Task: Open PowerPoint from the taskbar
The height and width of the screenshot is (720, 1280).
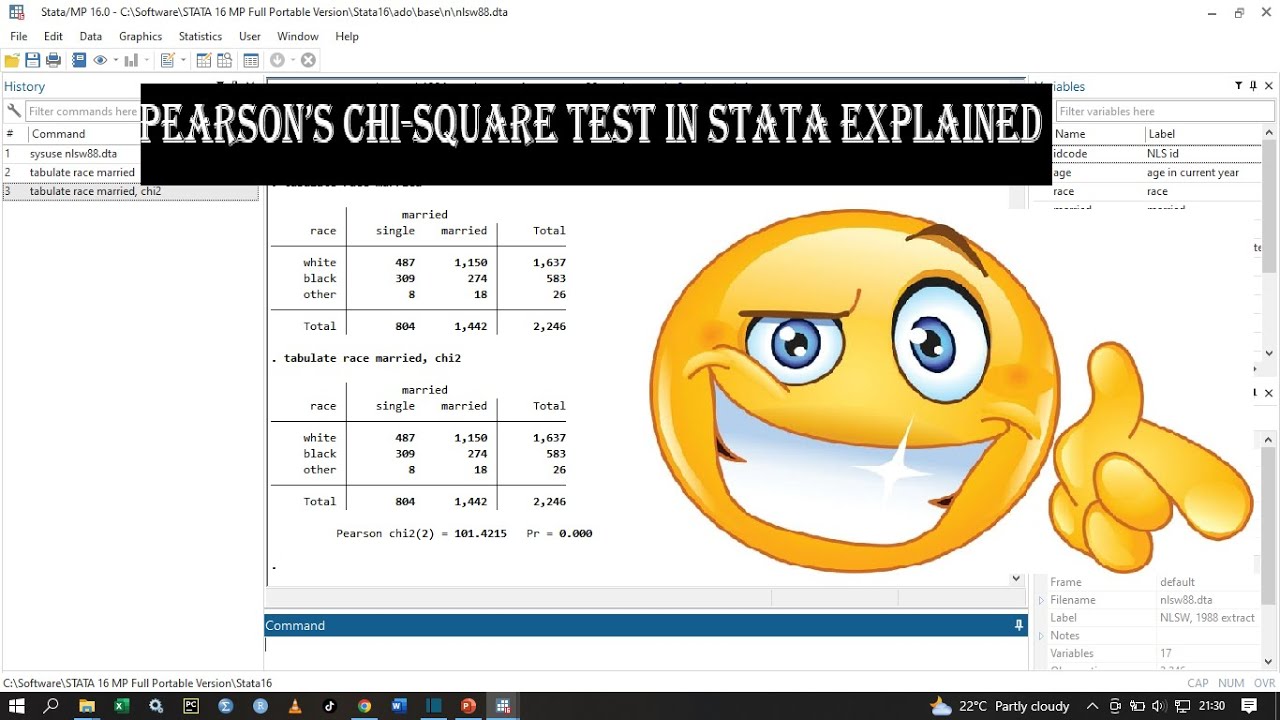Action: point(468,705)
